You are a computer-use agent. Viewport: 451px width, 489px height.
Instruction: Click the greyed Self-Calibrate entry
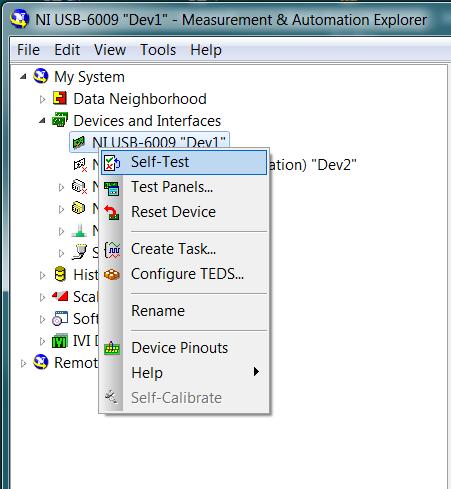pyautogui.click(x=184, y=398)
